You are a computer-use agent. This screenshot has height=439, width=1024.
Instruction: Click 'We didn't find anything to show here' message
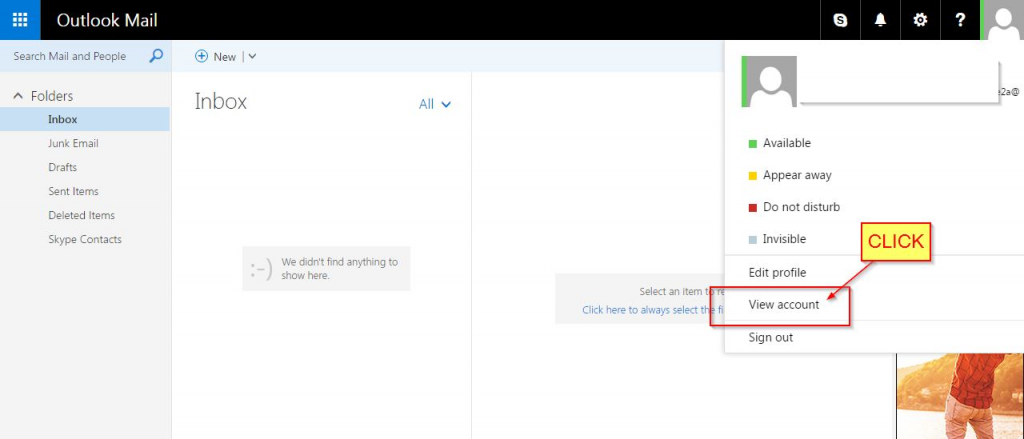click(x=327, y=268)
